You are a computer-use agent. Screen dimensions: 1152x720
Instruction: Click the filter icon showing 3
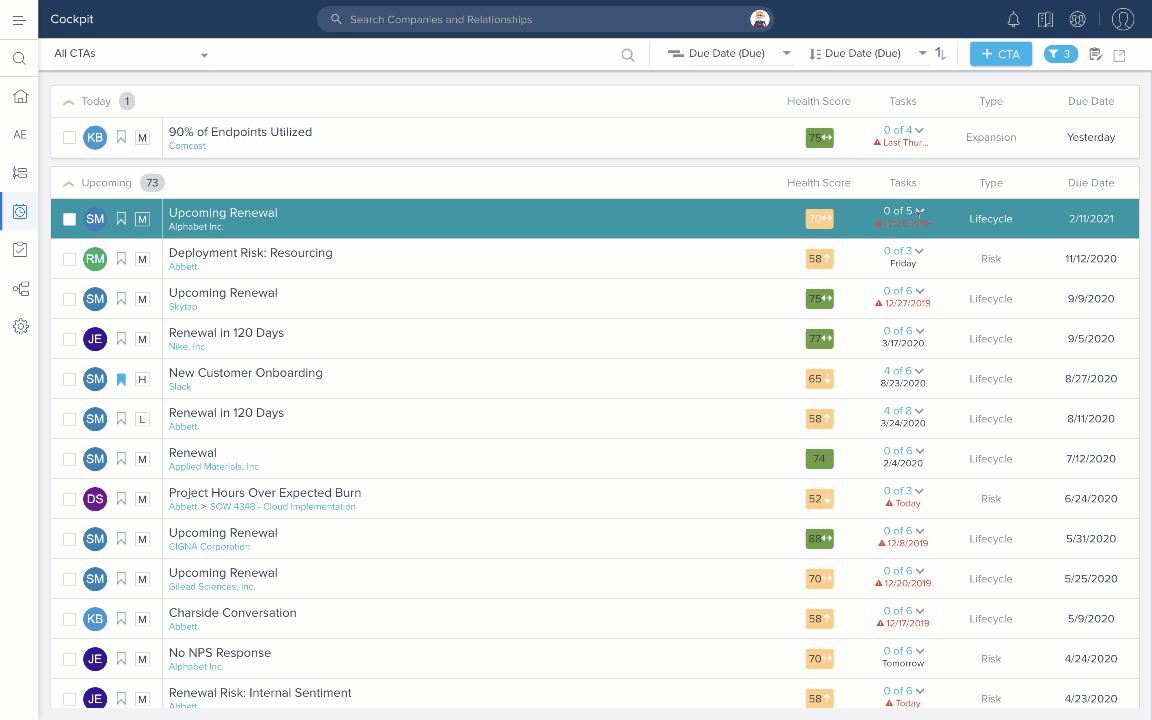coord(1060,54)
